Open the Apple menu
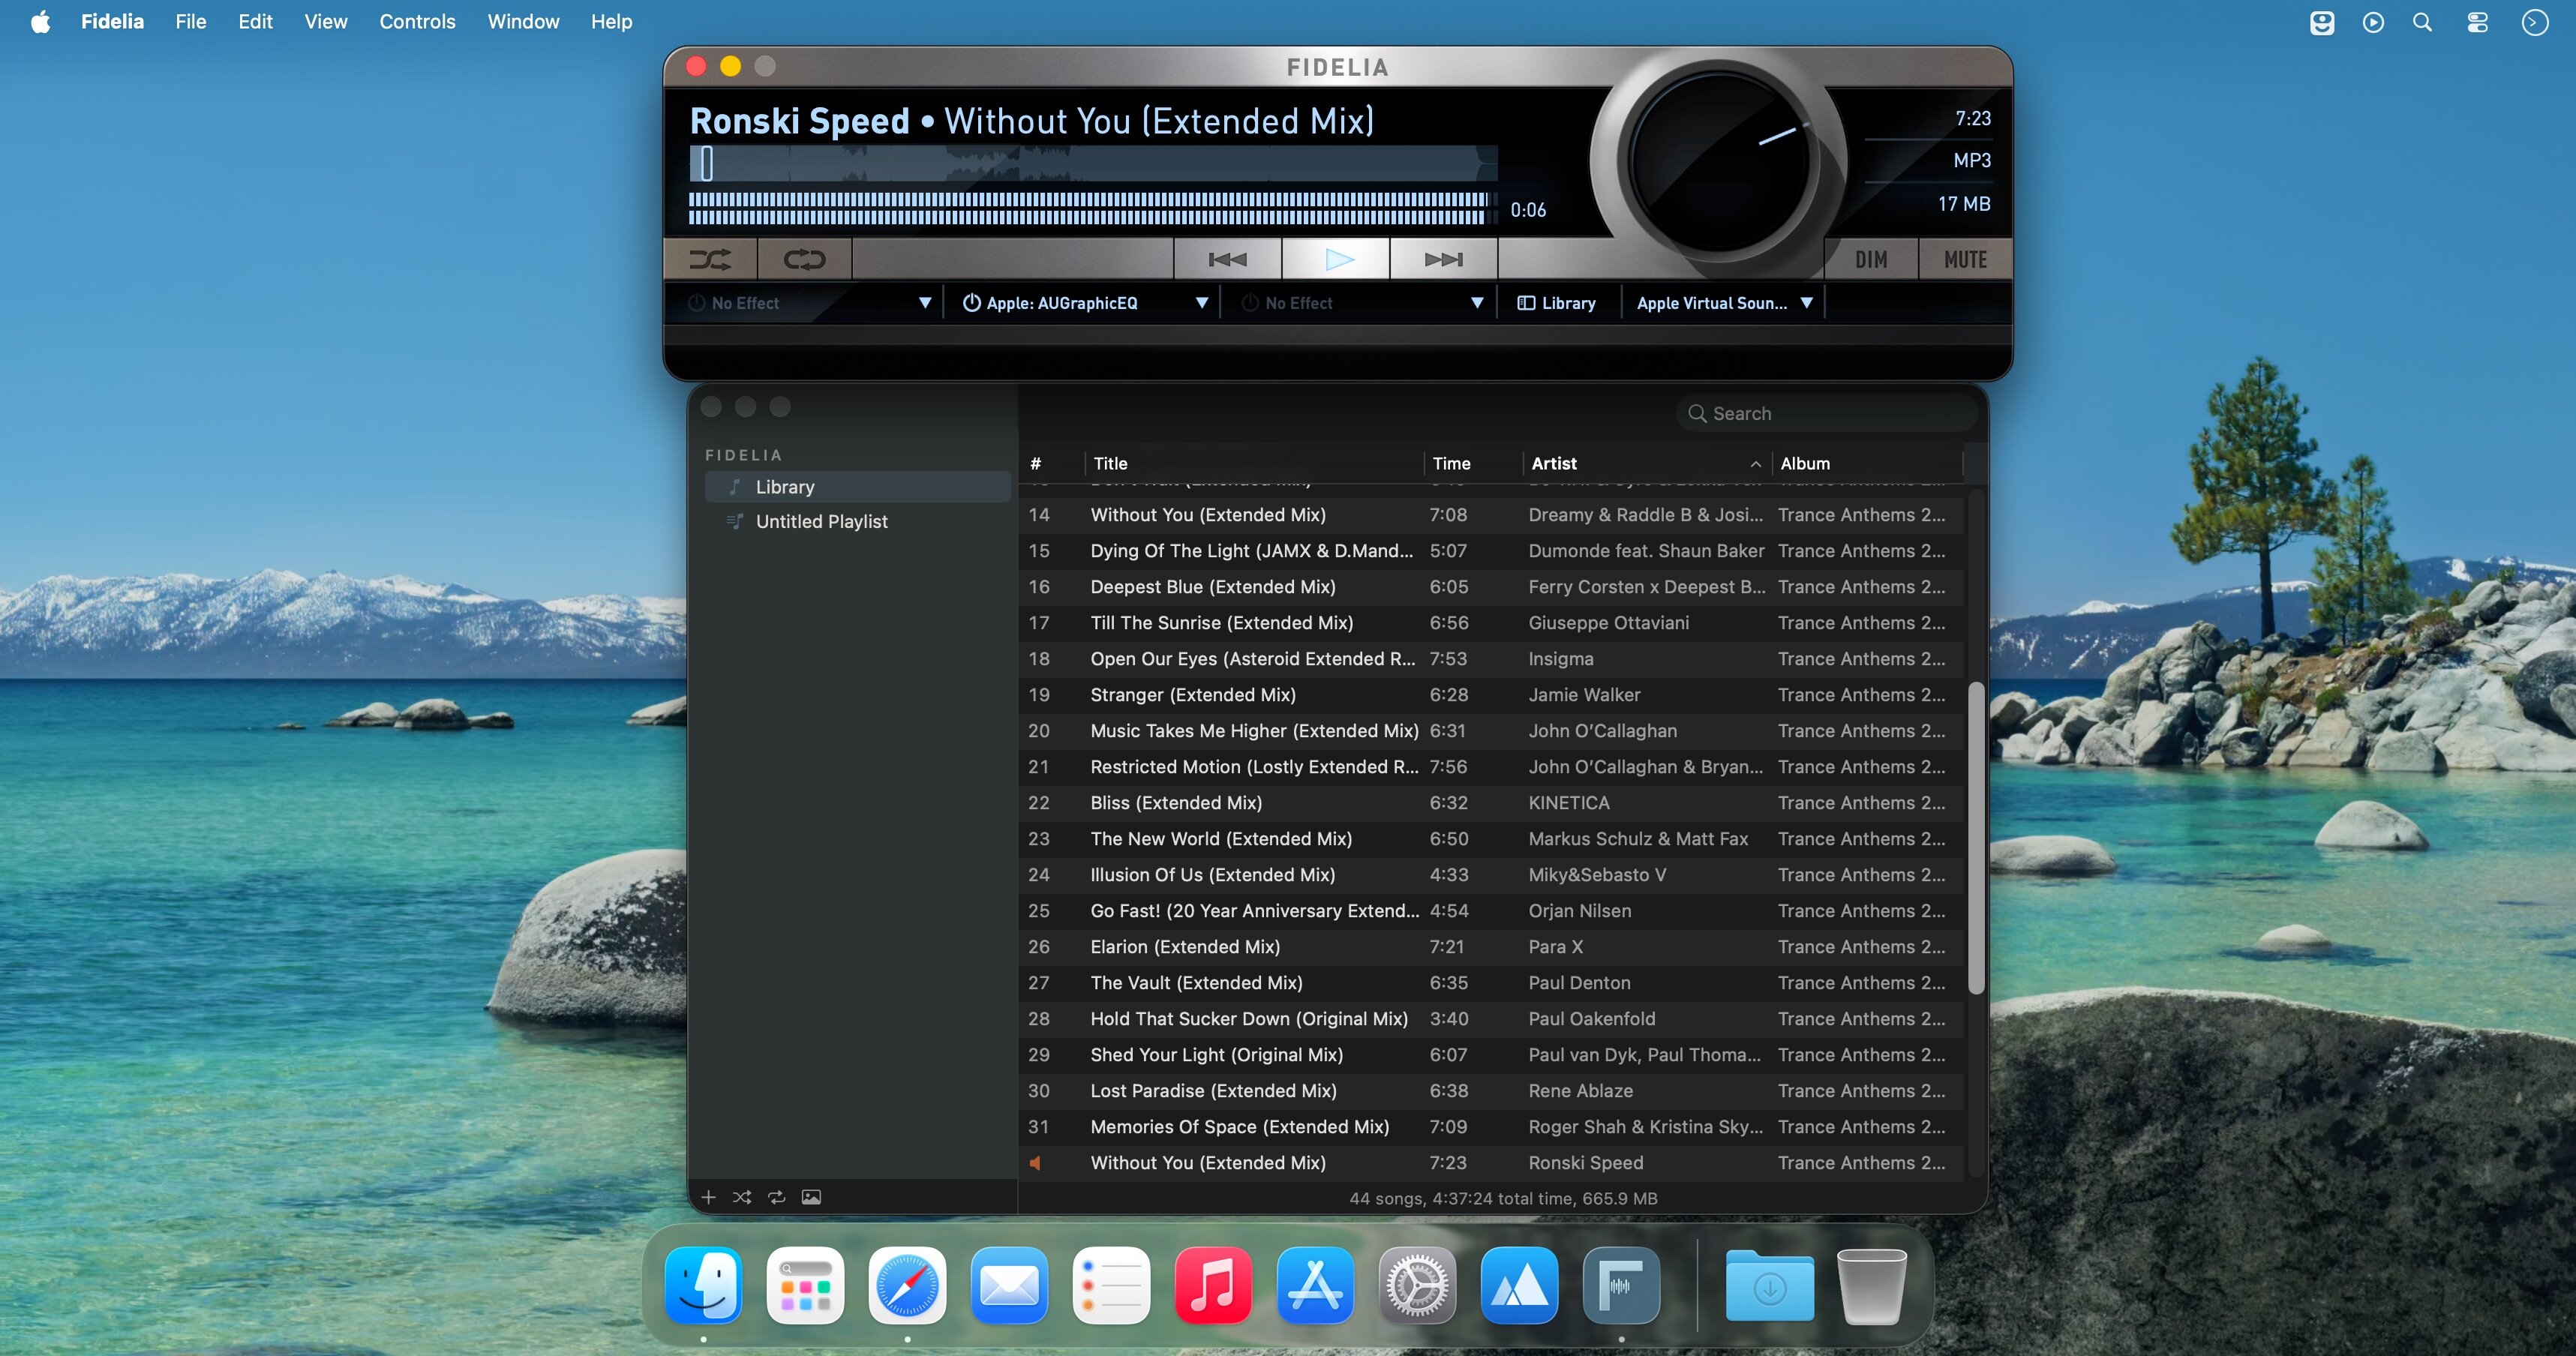The height and width of the screenshot is (1356, 2576). click(40, 22)
